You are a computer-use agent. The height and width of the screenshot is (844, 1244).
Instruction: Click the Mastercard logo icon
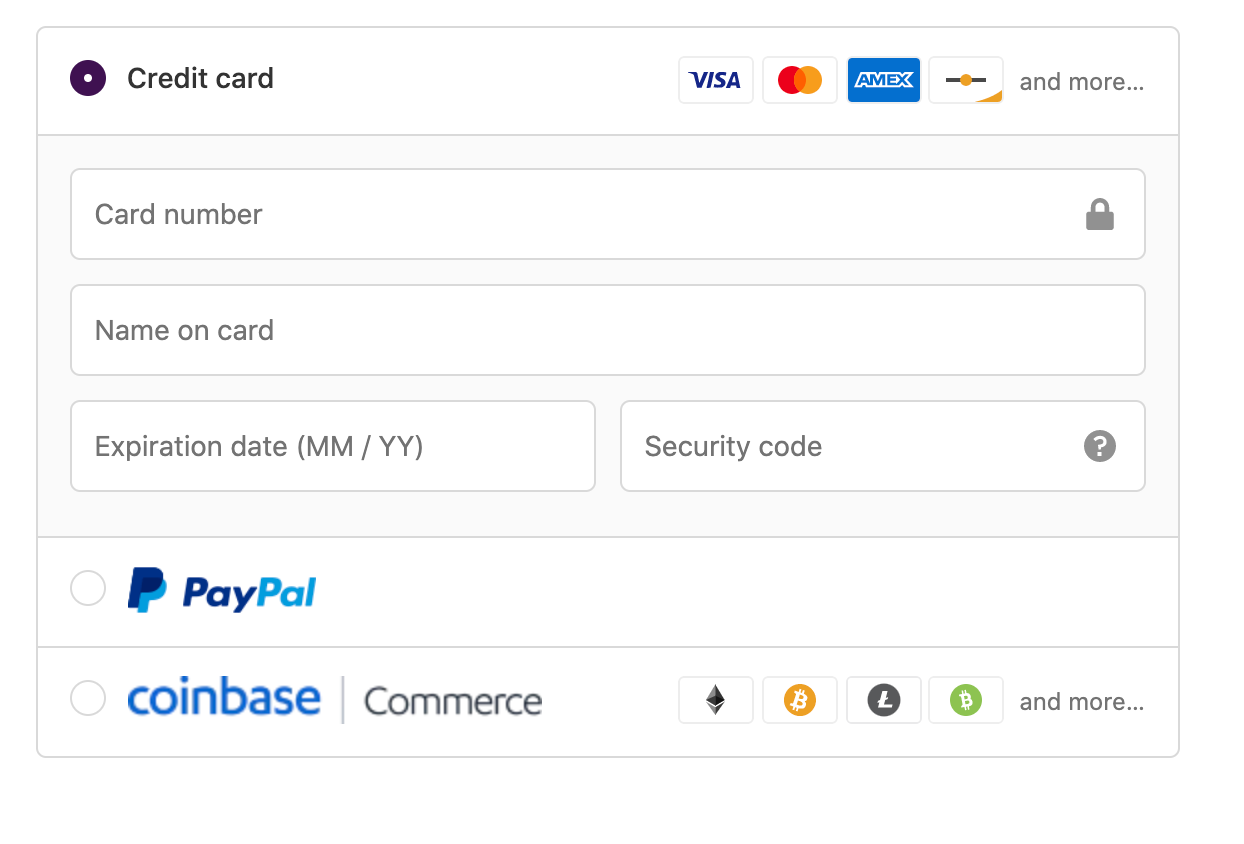pyautogui.click(x=799, y=80)
